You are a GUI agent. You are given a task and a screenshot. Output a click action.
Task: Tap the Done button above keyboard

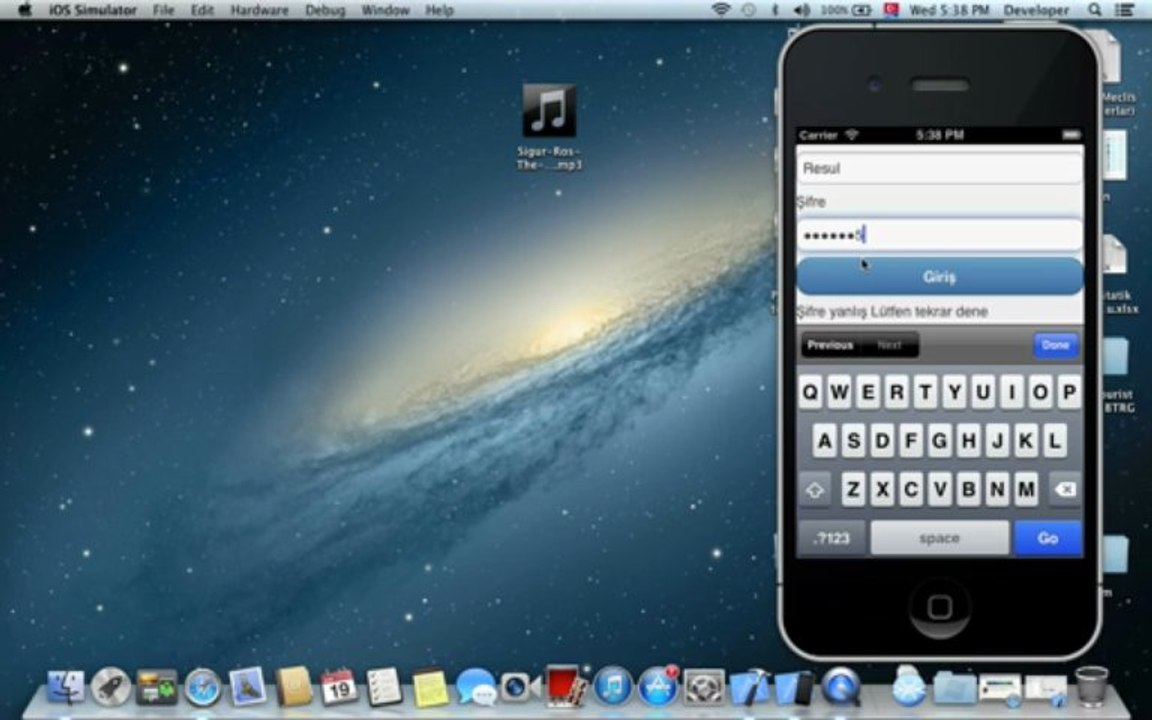(x=1056, y=345)
